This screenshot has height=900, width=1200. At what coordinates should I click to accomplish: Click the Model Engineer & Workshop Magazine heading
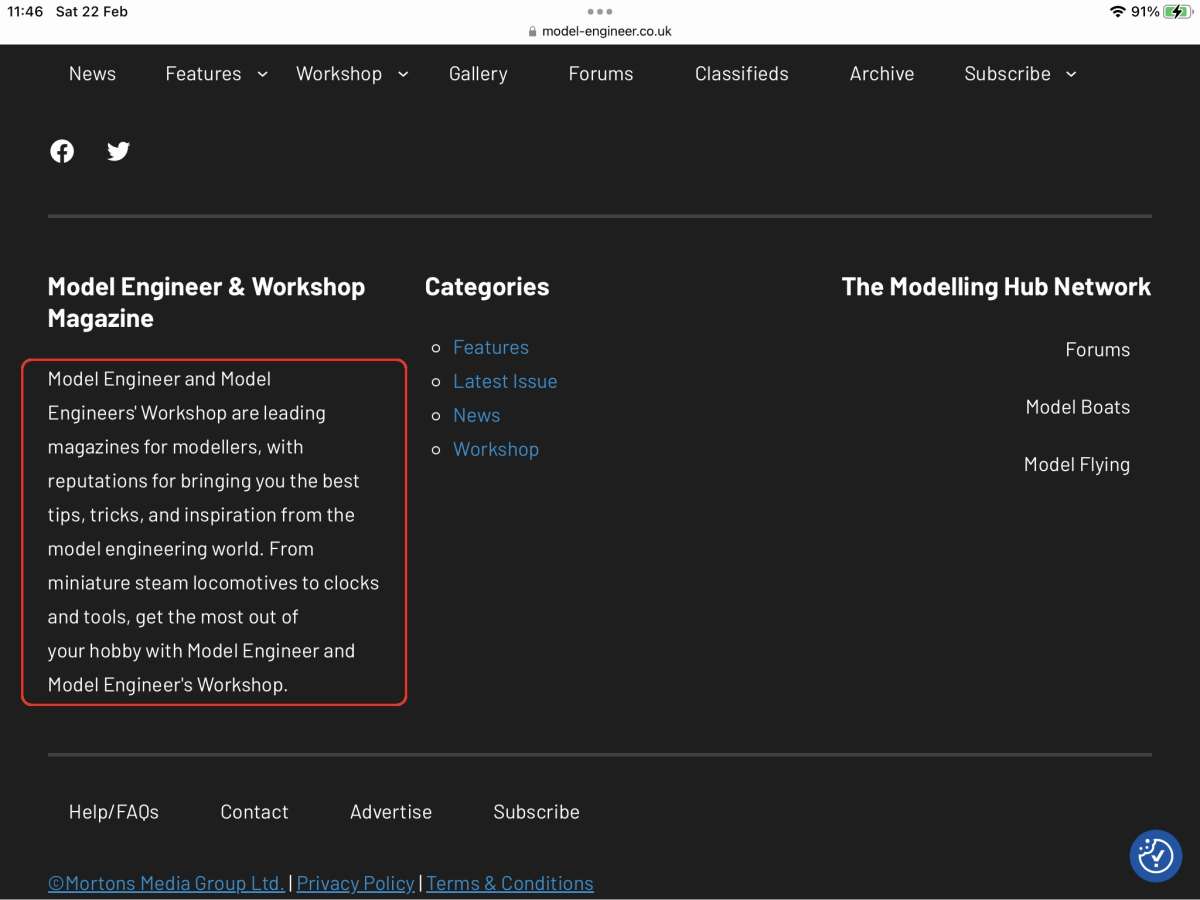tap(206, 302)
